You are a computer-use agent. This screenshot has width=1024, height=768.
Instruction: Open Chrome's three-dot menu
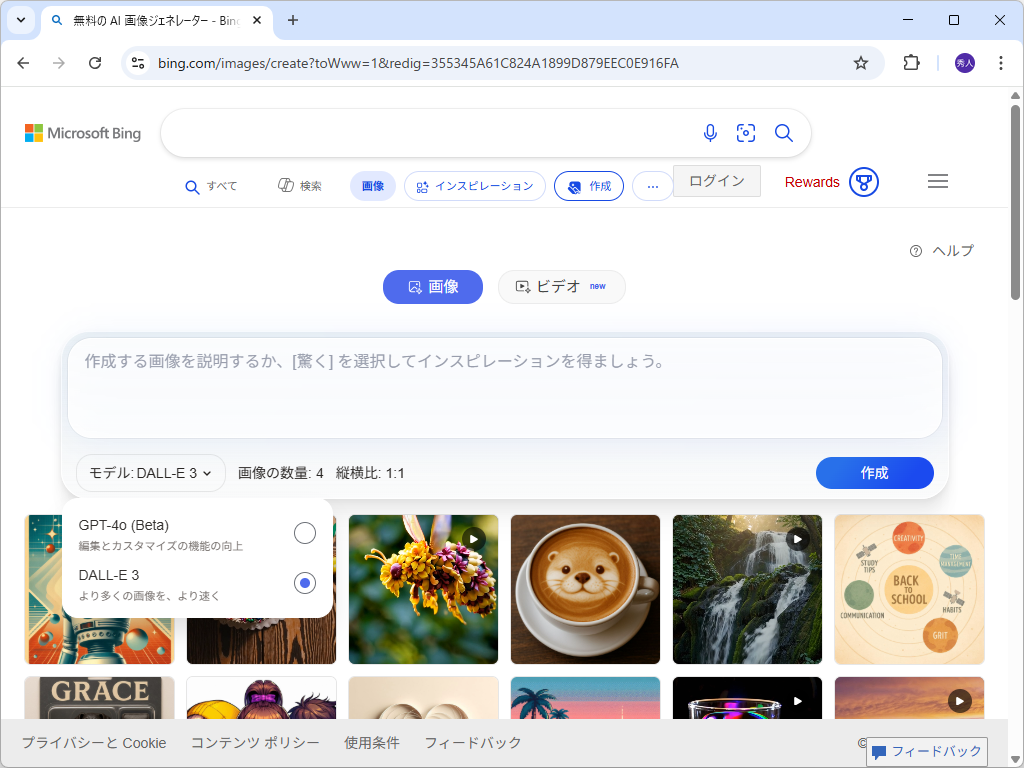click(1000, 62)
